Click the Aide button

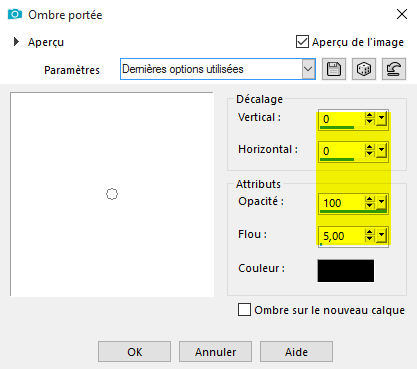click(296, 352)
